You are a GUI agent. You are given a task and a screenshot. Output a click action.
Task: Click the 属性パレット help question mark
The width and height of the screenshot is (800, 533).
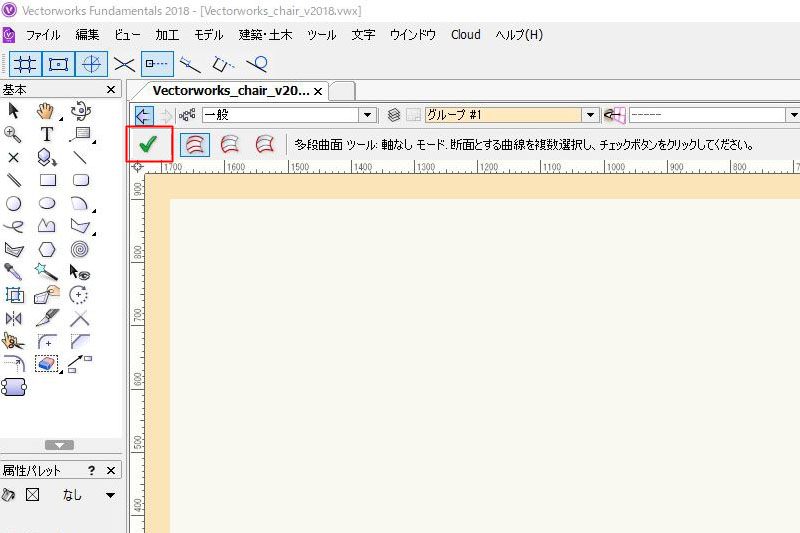coord(91,470)
